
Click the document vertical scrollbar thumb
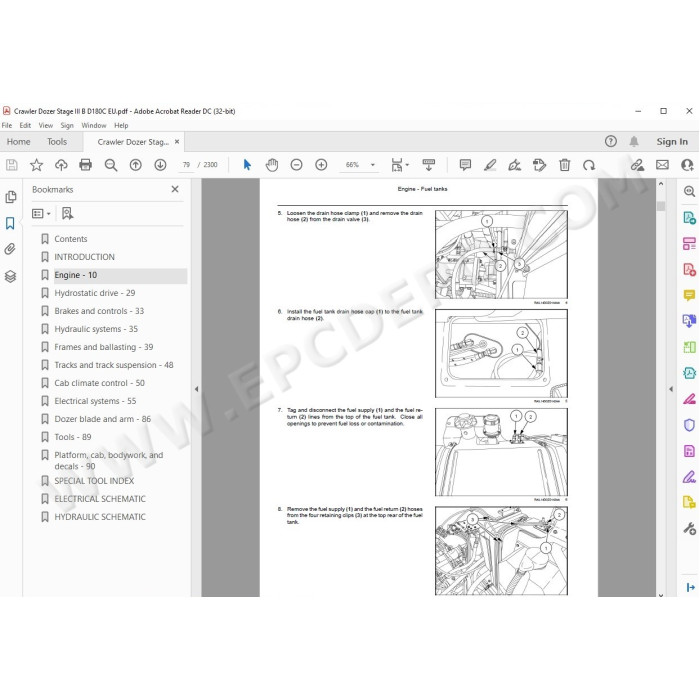661,206
